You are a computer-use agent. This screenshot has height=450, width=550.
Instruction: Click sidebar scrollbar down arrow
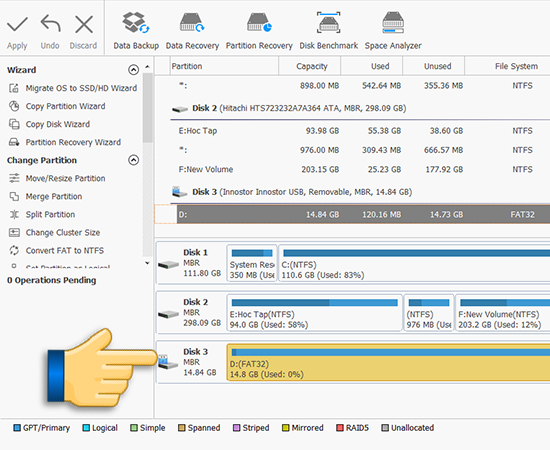point(147,263)
